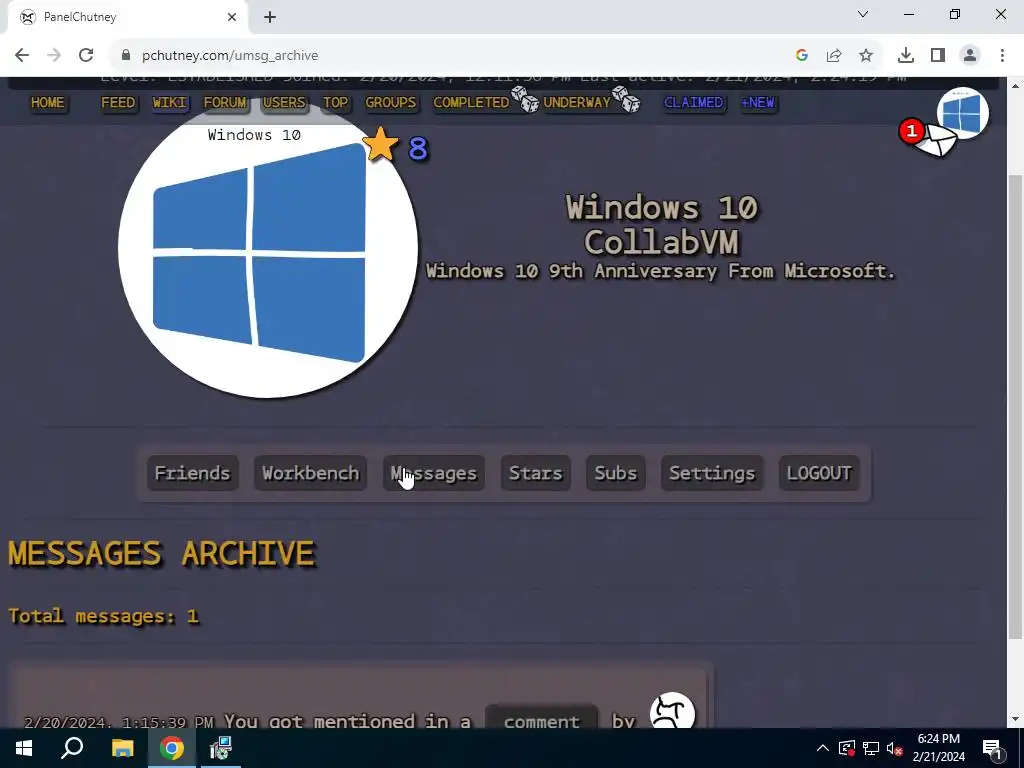The width and height of the screenshot is (1024, 768).
Task: Click the address bar URL field
Action: pyautogui.click(x=457, y=56)
